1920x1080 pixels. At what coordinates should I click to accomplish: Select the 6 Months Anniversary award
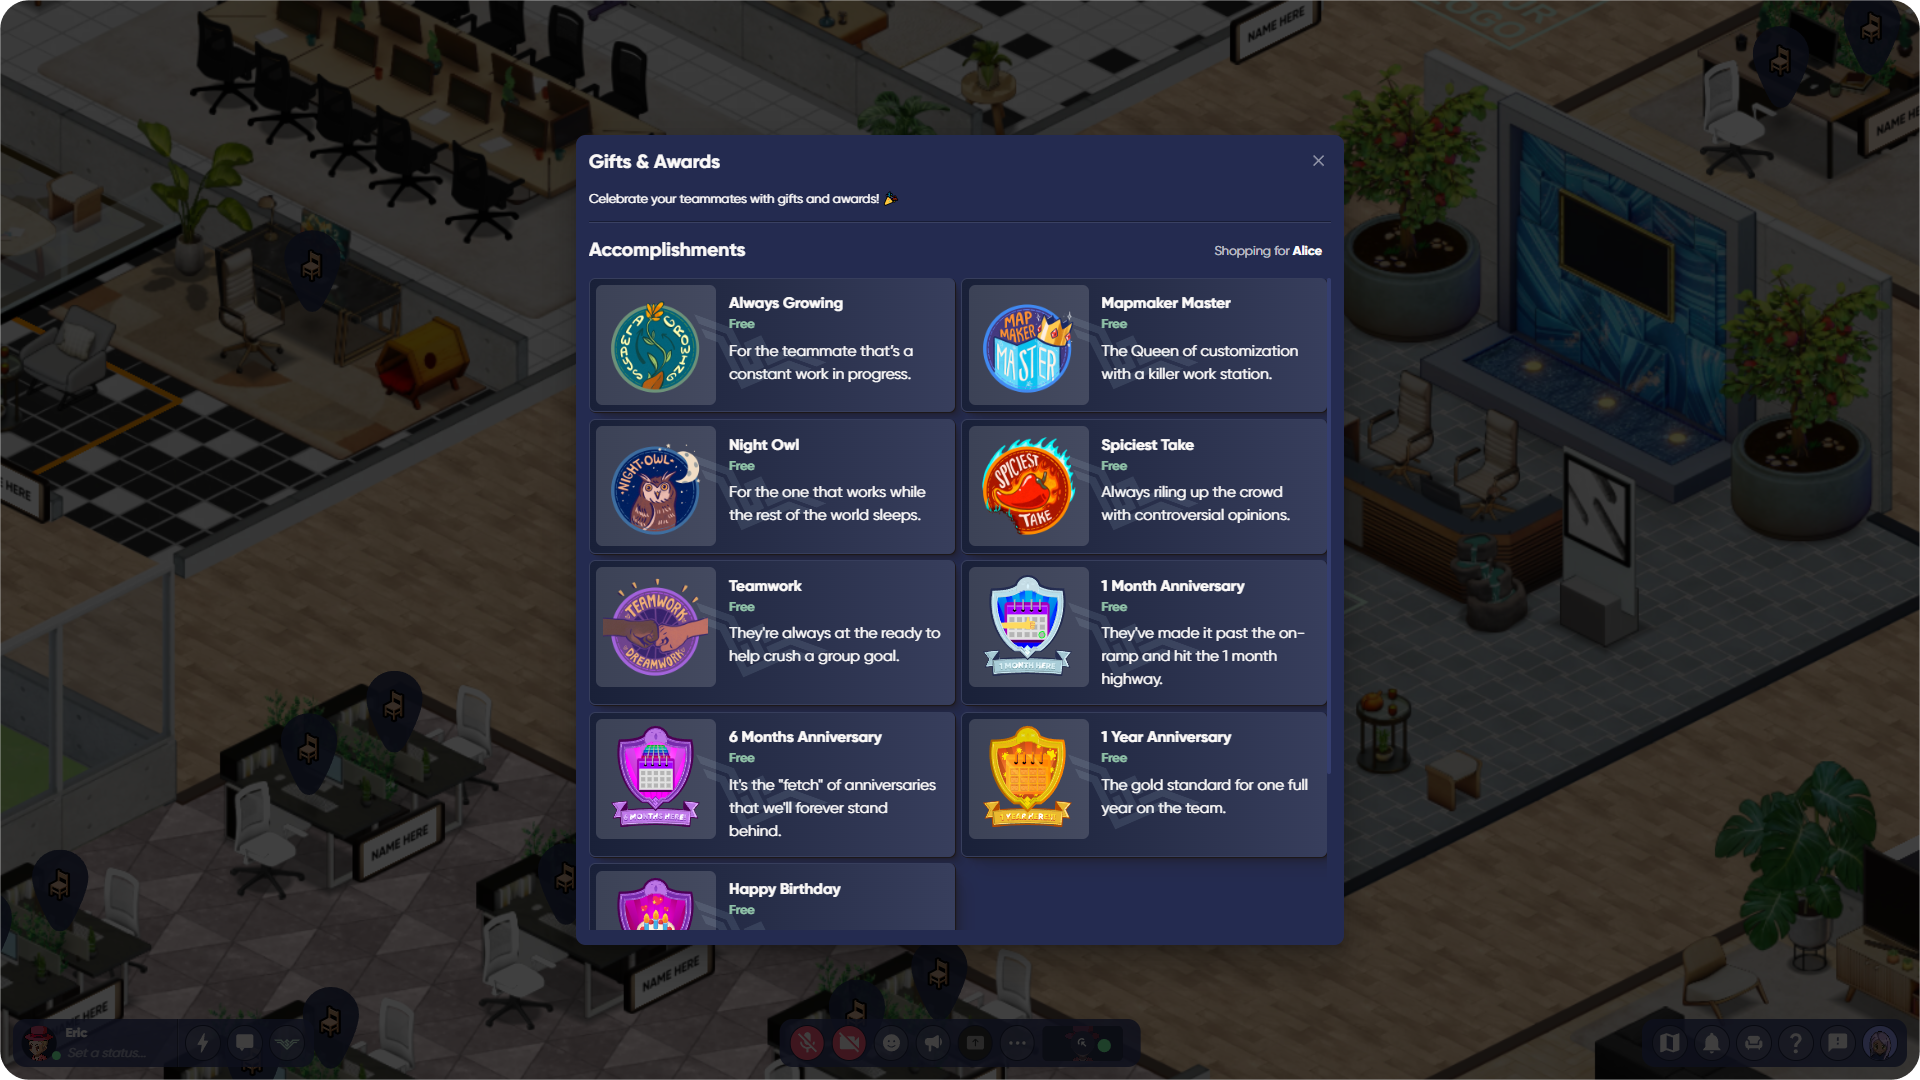[x=771, y=783]
